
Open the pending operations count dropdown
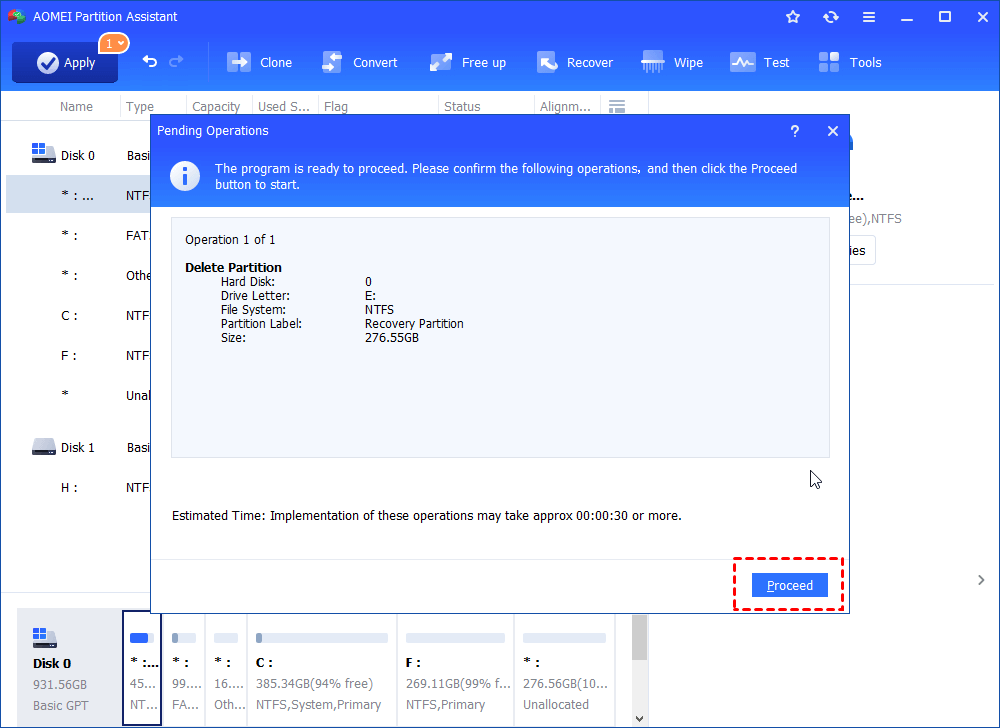point(114,43)
